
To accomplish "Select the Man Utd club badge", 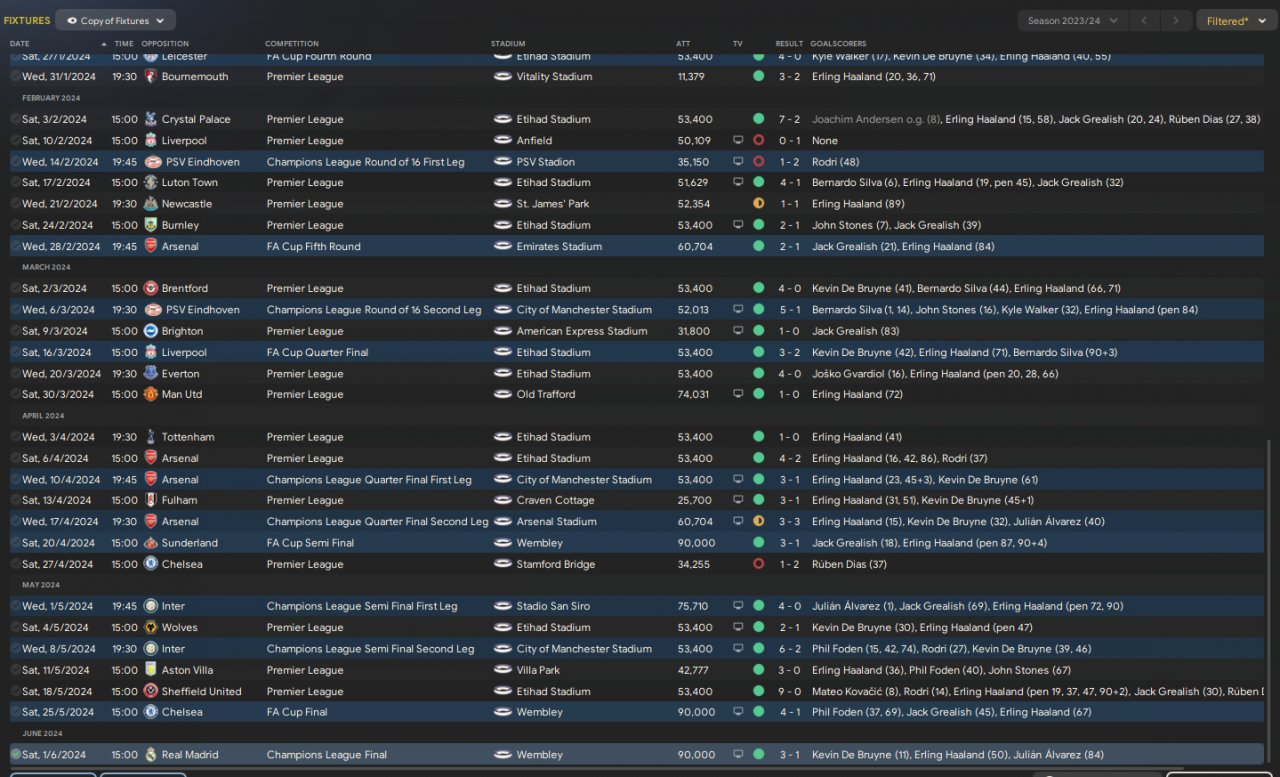I will point(151,395).
